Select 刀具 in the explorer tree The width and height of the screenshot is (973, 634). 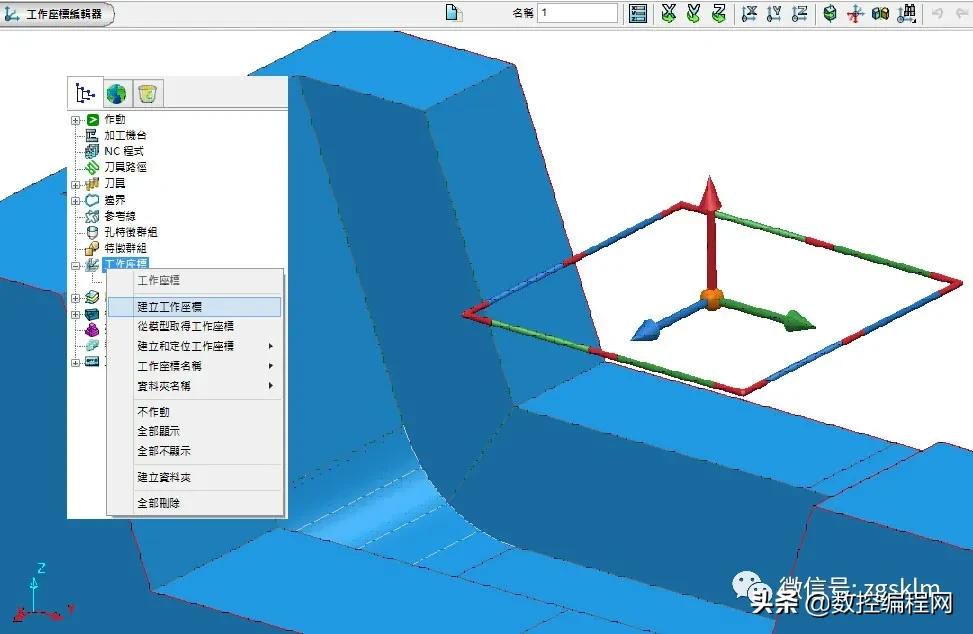(x=115, y=183)
